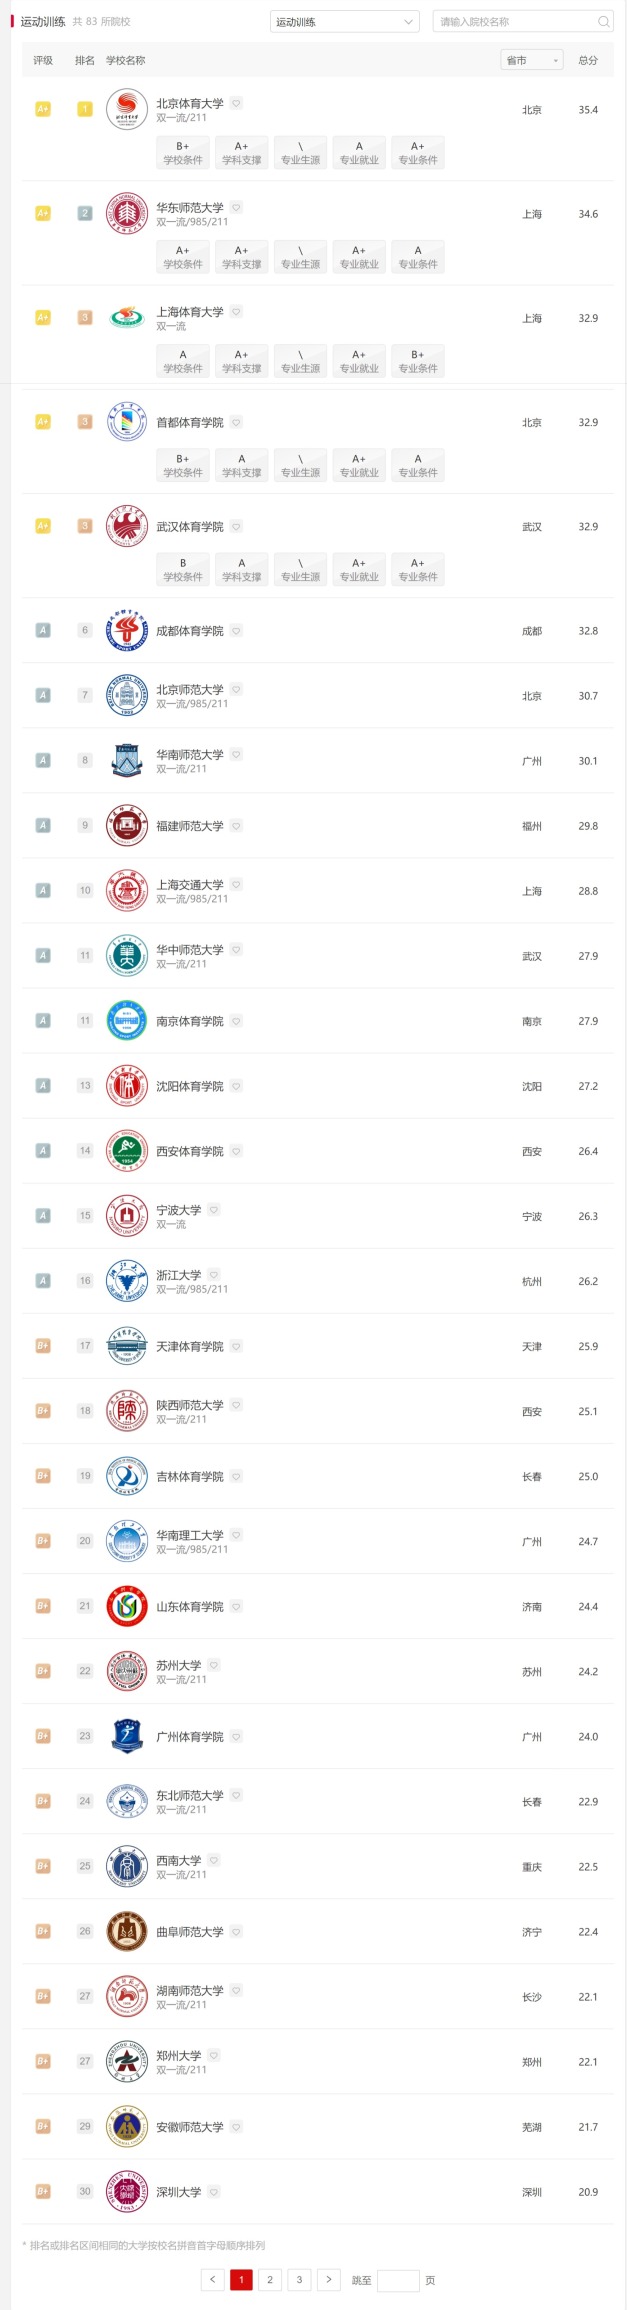Screen dimensions: 627x2310
Task: Click the East China Normal University emblem
Action: tap(127, 213)
